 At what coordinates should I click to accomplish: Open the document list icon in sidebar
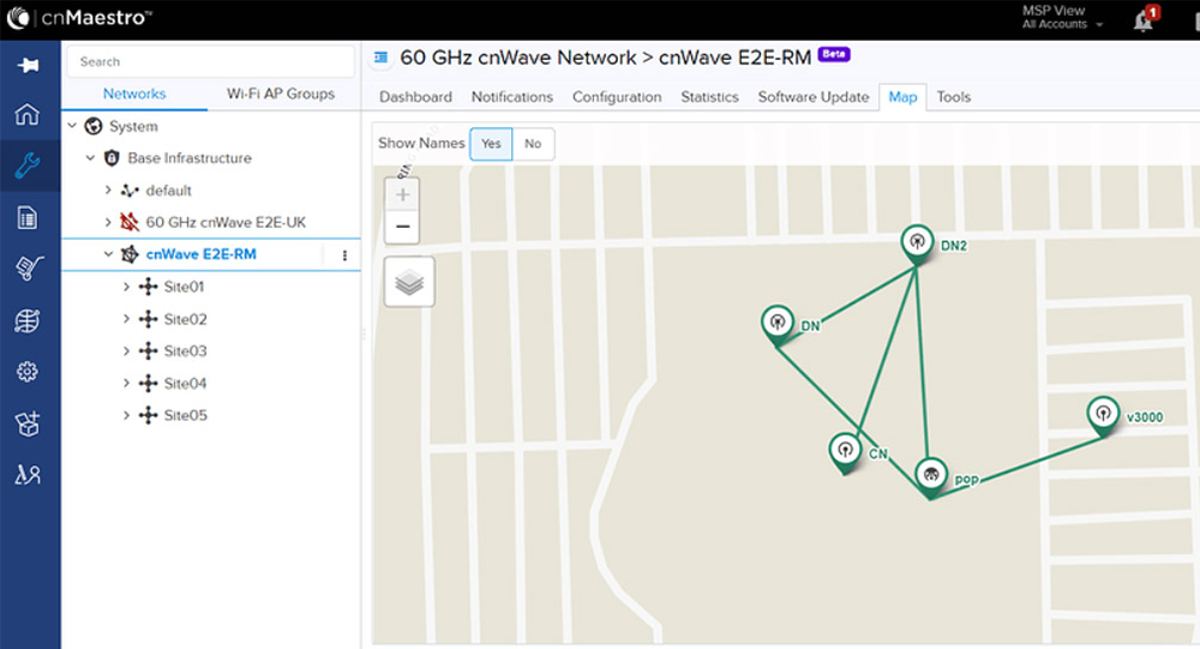click(x=28, y=218)
